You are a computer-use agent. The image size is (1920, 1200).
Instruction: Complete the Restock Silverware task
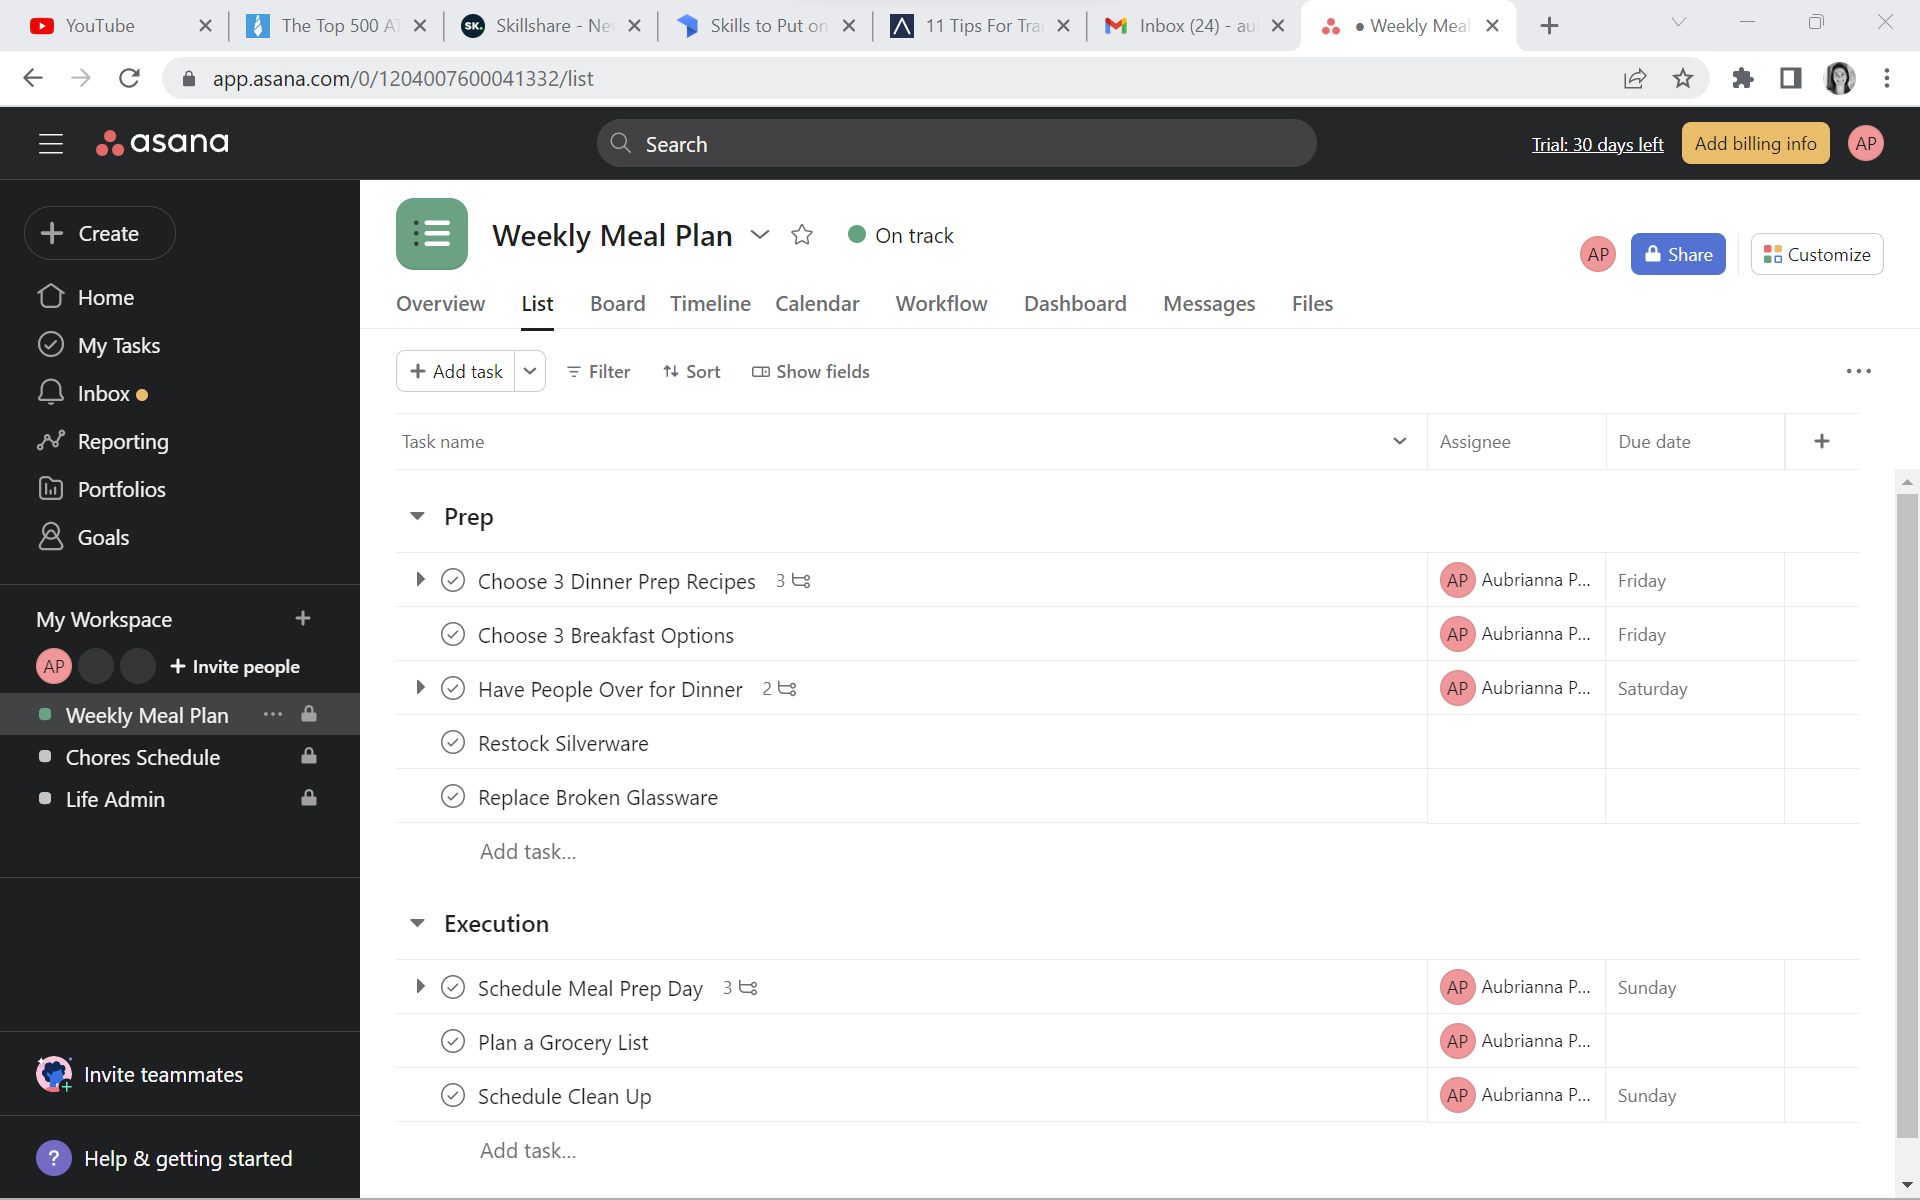point(453,742)
